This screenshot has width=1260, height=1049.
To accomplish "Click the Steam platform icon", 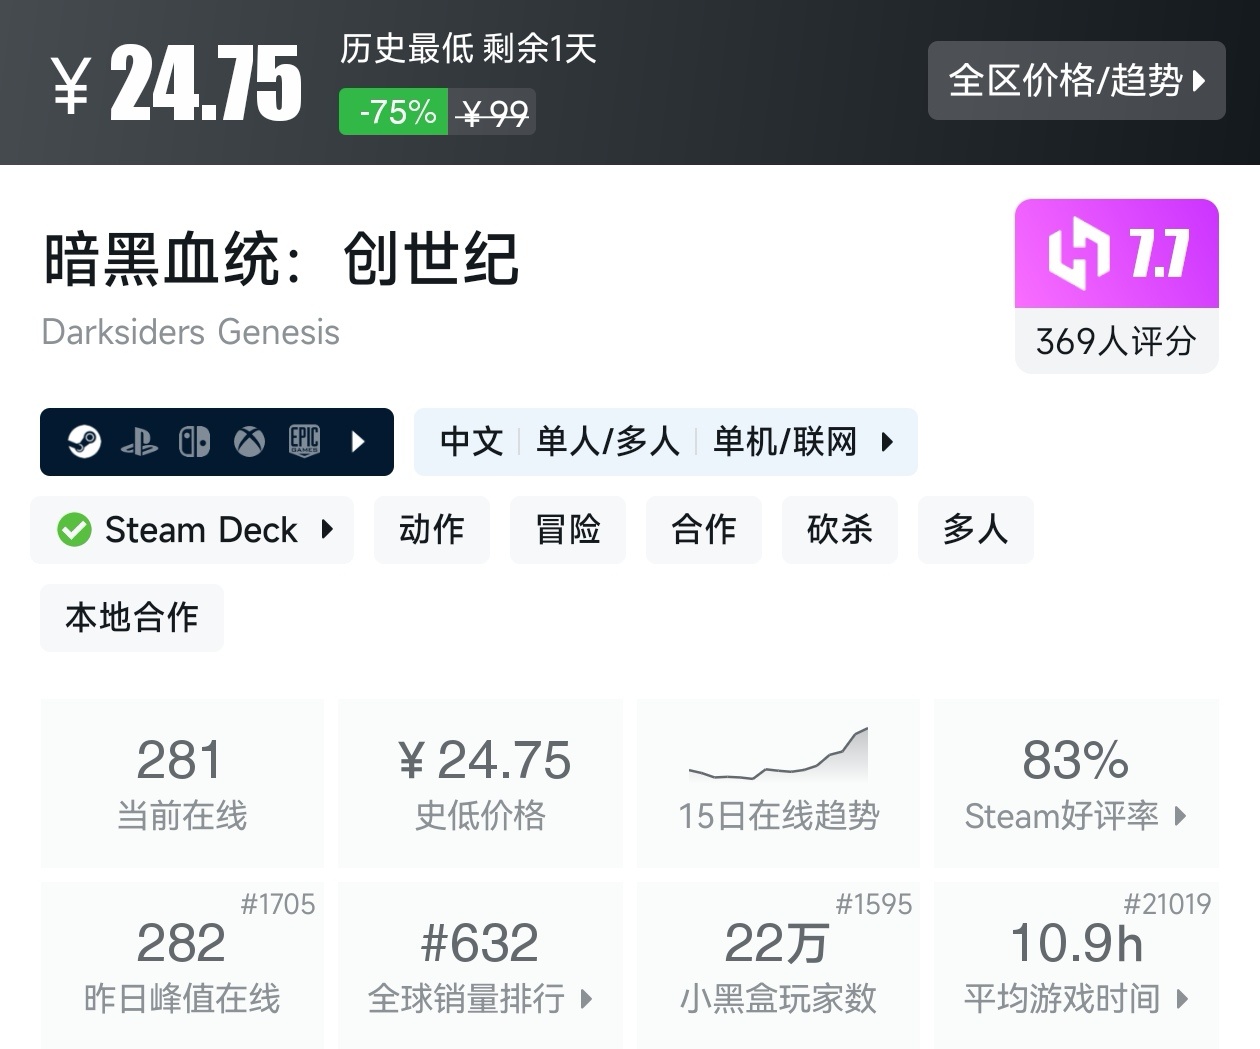I will [84, 441].
